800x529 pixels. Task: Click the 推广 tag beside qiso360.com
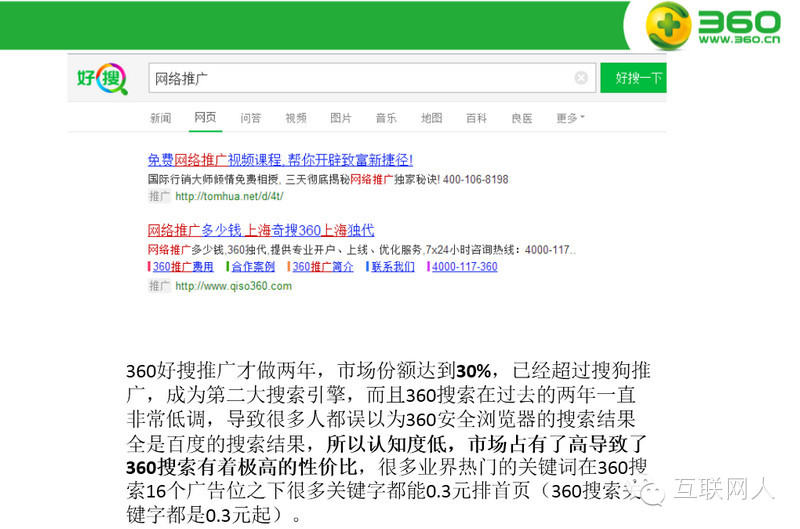point(159,286)
